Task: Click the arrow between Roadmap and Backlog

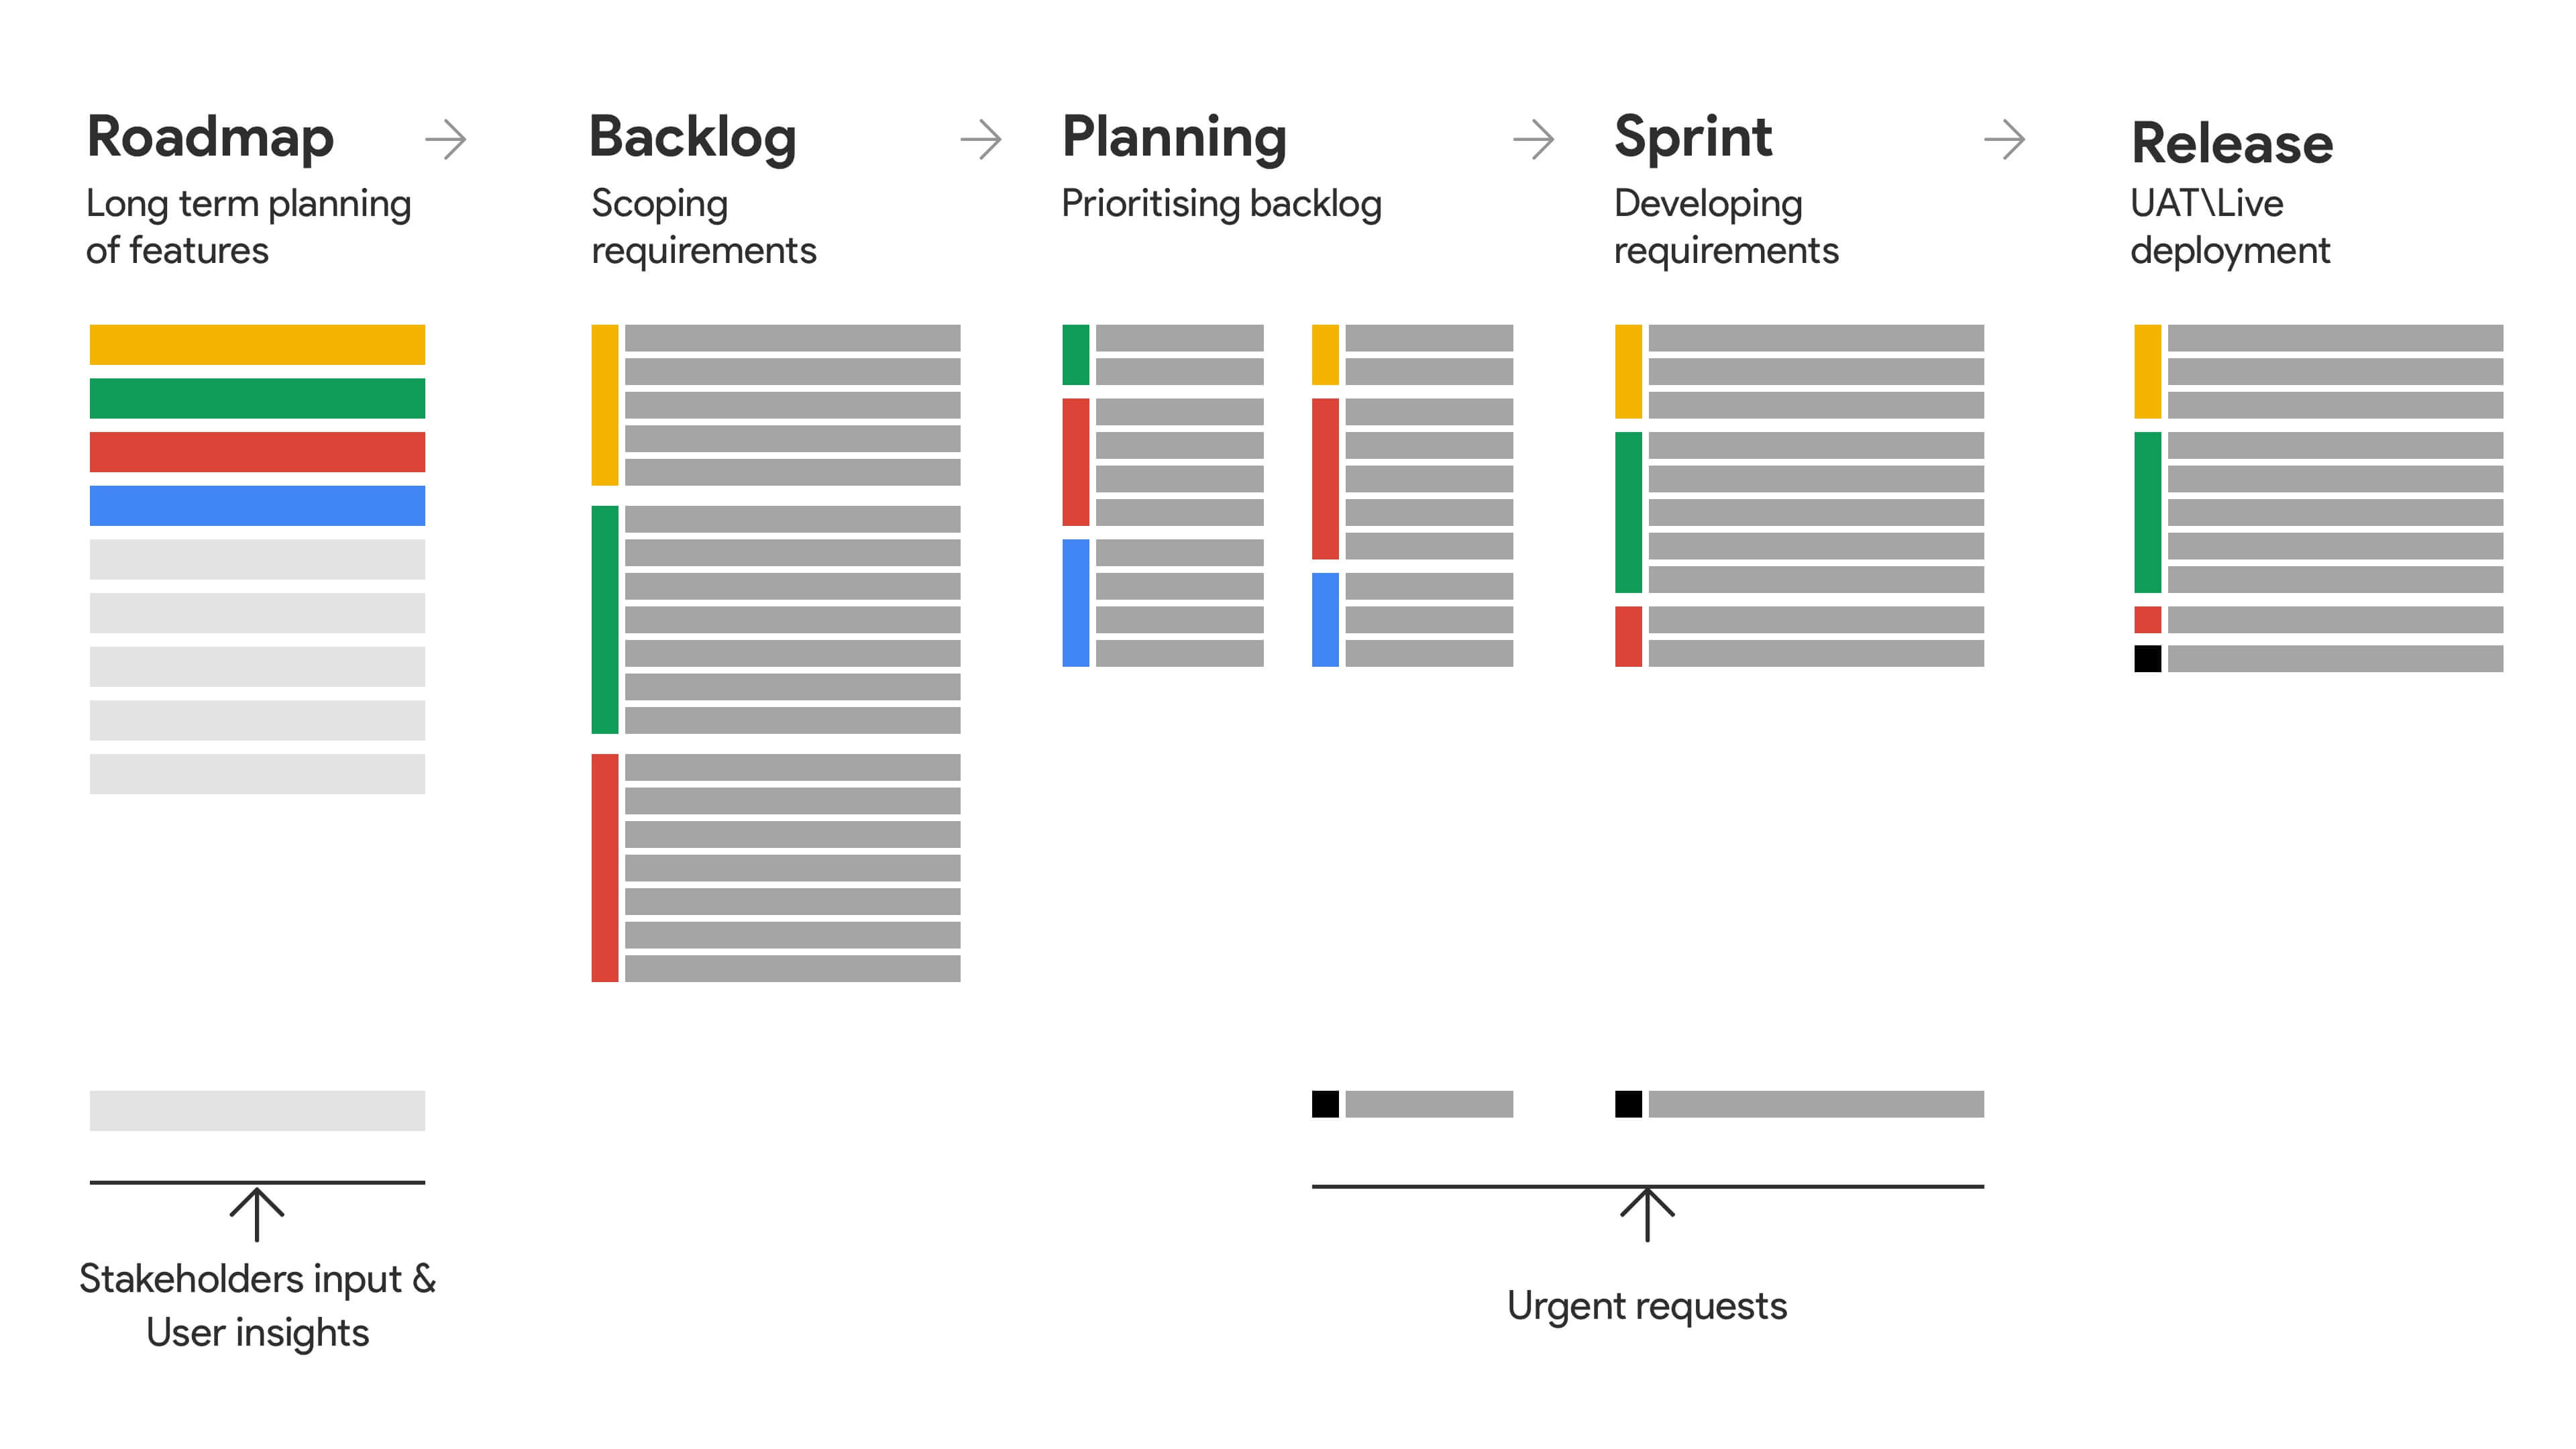Action: [446, 140]
